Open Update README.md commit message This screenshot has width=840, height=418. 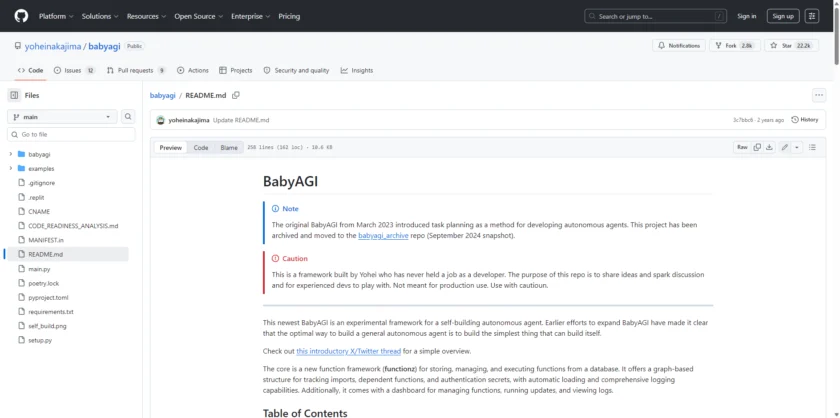click(241, 120)
